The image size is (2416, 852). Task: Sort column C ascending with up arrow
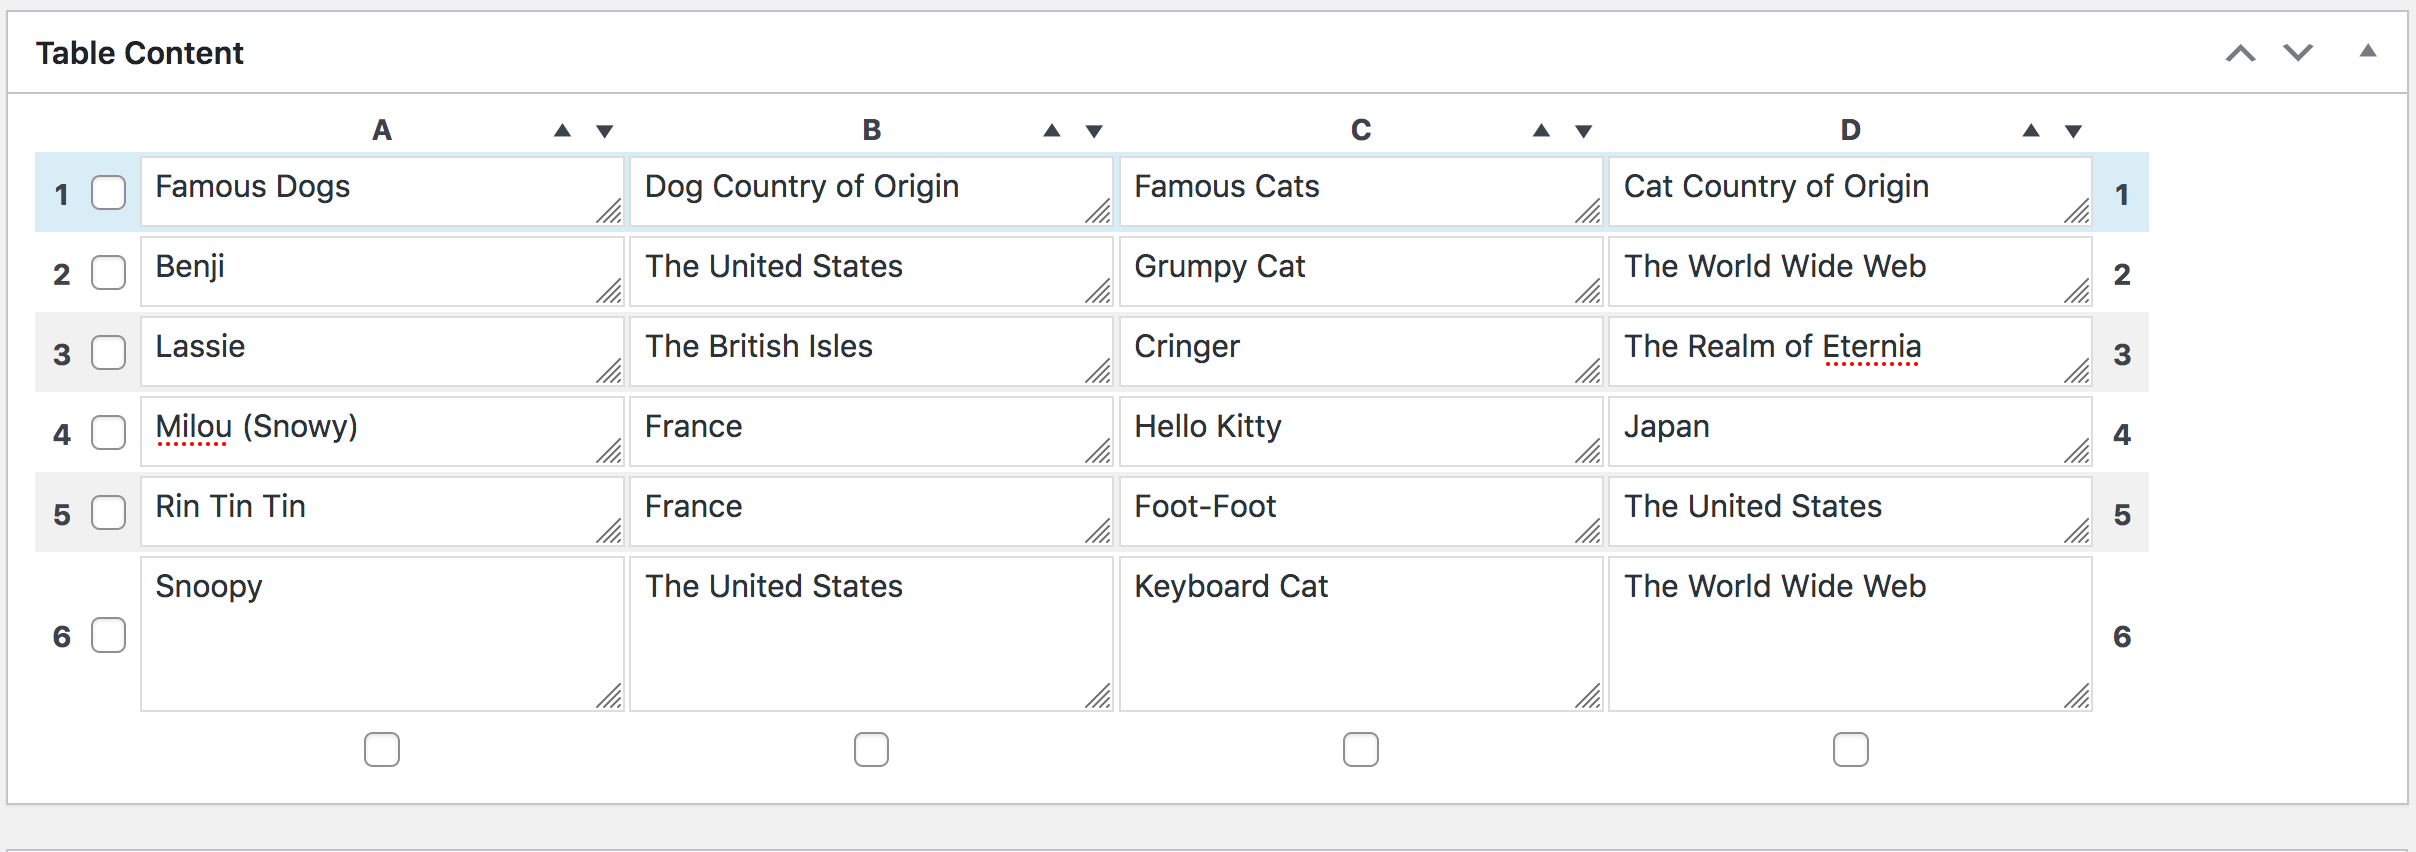click(1541, 131)
